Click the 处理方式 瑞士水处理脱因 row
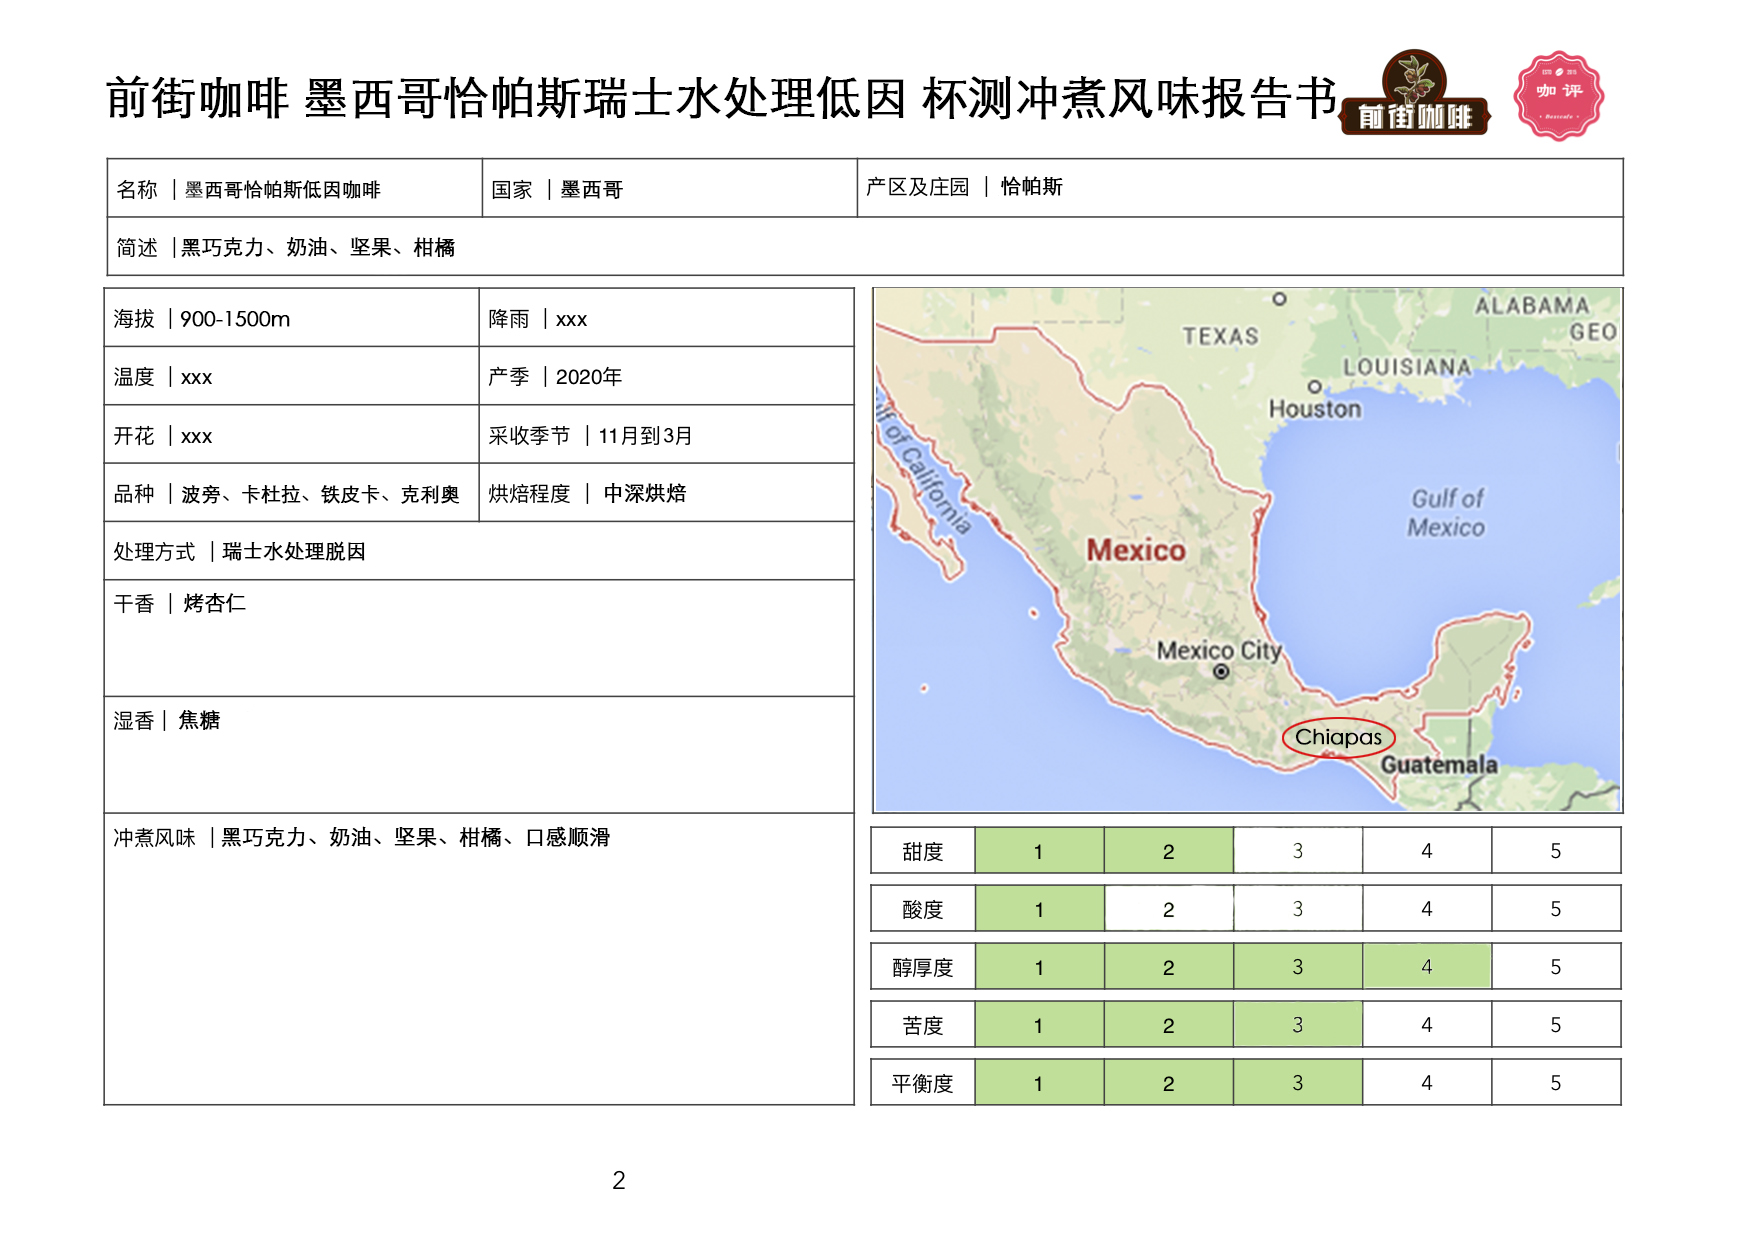Viewport: 1754px width, 1239px height. (x=479, y=551)
